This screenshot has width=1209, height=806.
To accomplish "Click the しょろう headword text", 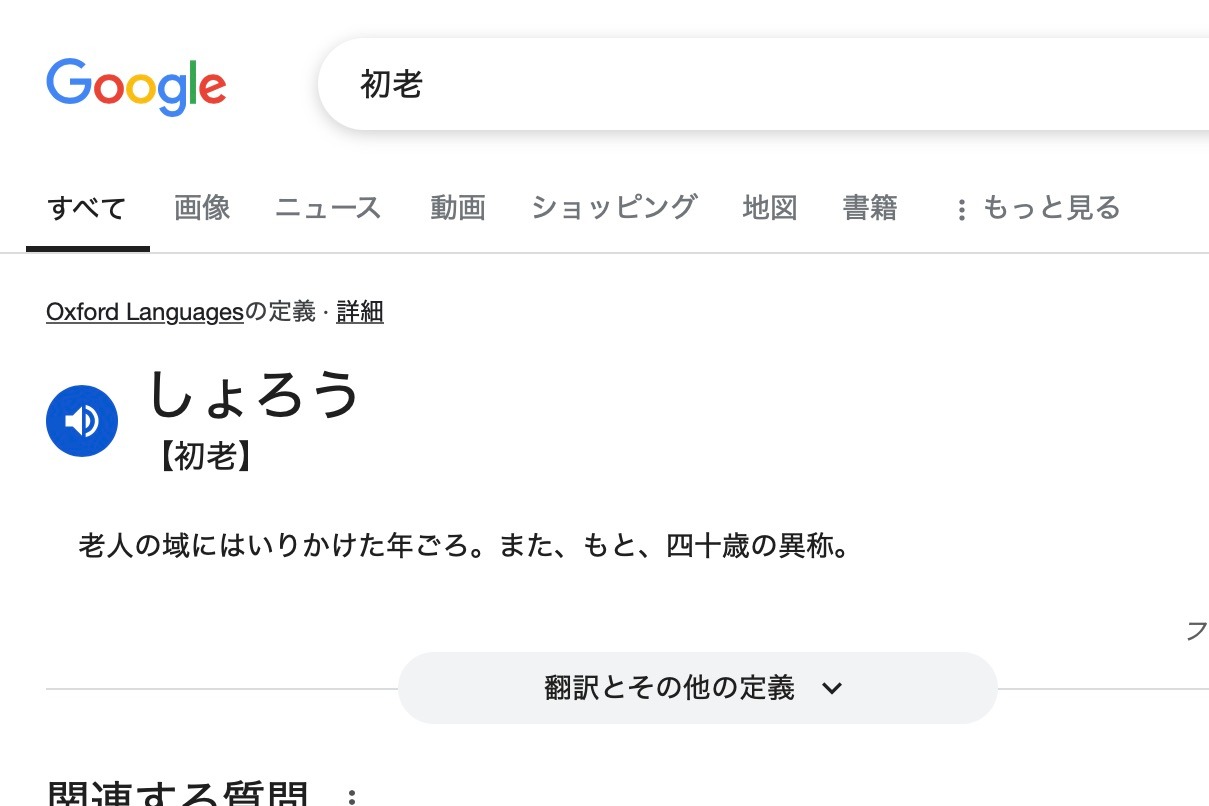I will [x=254, y=395].
